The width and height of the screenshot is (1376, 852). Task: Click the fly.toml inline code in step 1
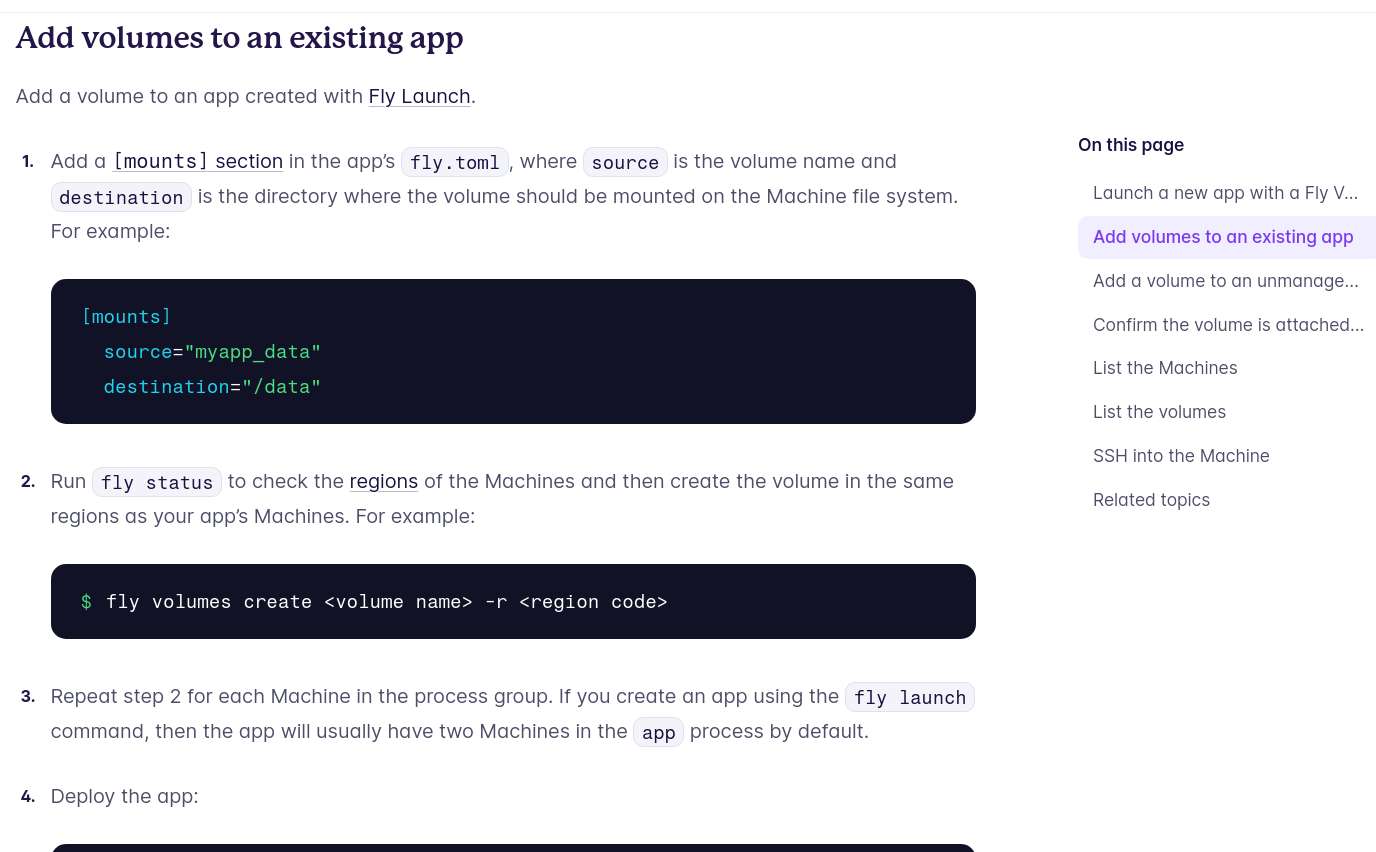pos(455,162)
